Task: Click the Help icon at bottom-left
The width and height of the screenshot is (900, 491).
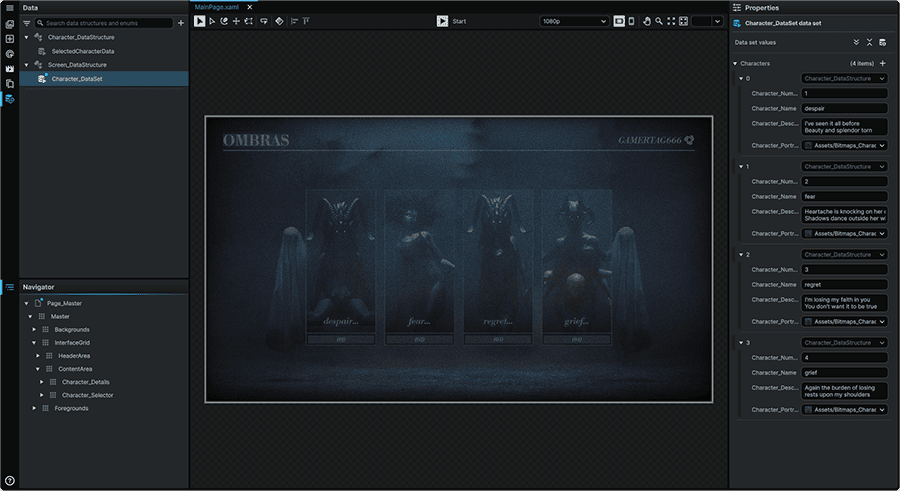Action: tap(9, 481)
